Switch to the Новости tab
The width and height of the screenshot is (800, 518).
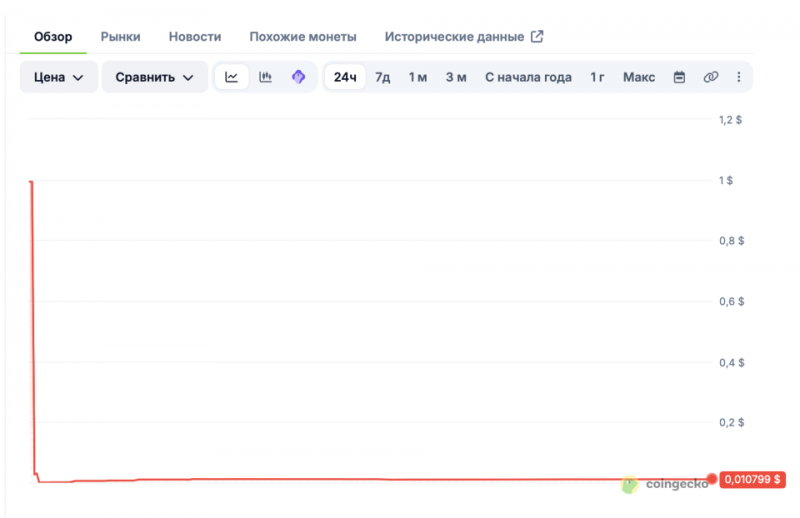[x=195, y=37]
